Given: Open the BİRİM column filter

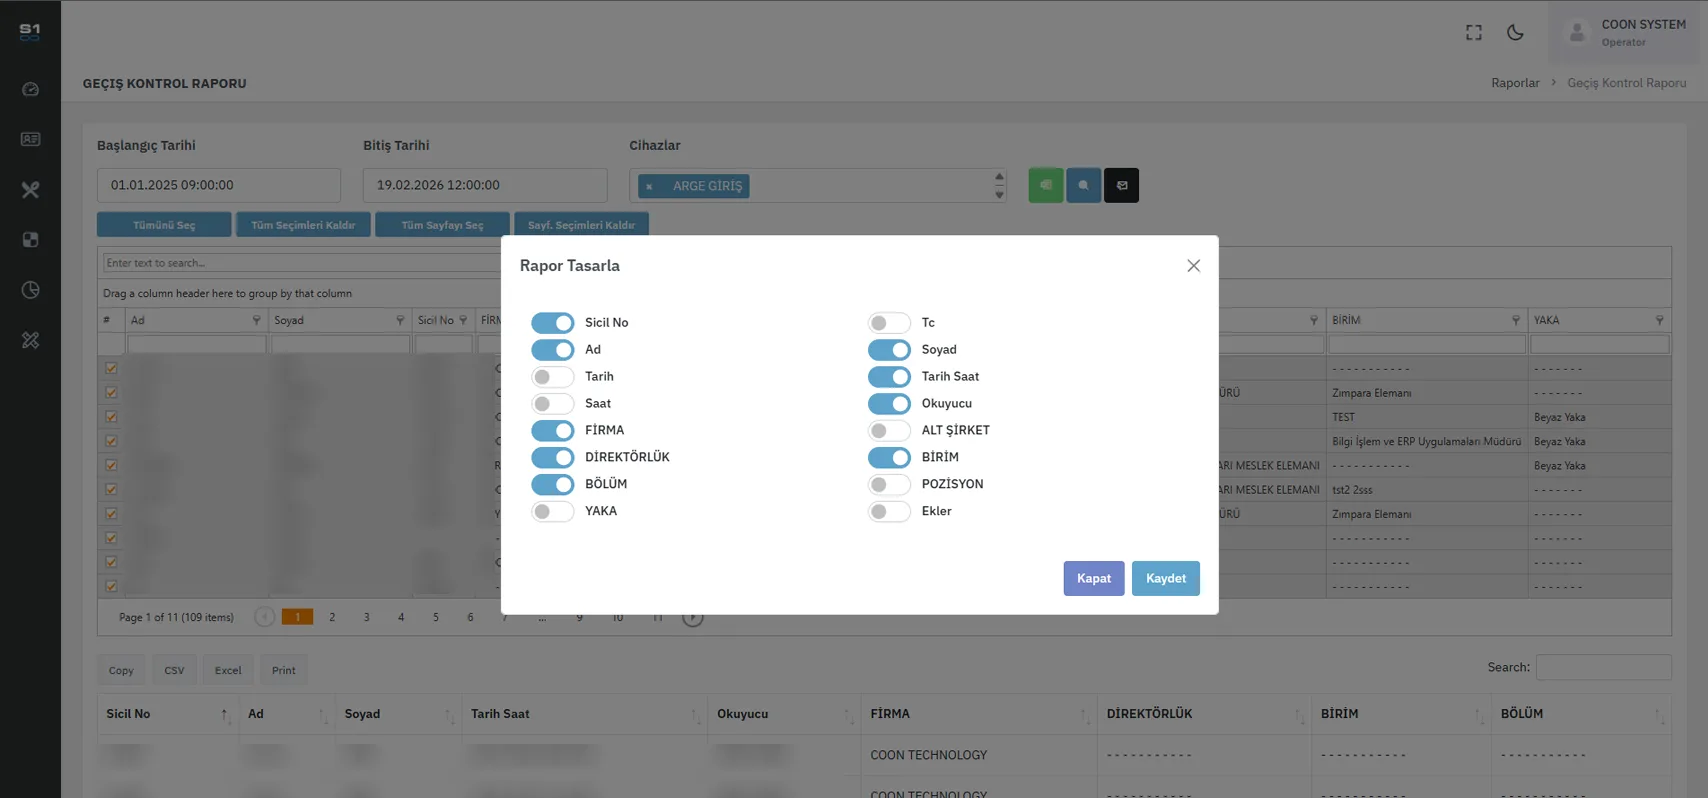Looking at the screenshot, I should [x=1515, y=320].
